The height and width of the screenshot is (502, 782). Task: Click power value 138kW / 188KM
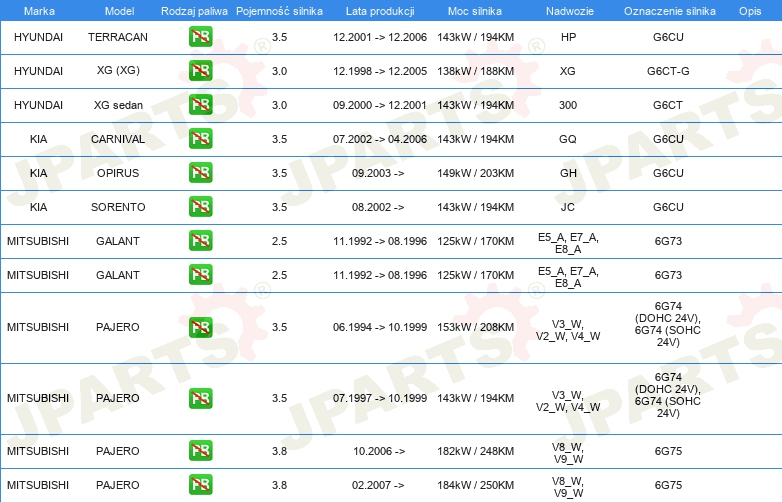(475, 71)
